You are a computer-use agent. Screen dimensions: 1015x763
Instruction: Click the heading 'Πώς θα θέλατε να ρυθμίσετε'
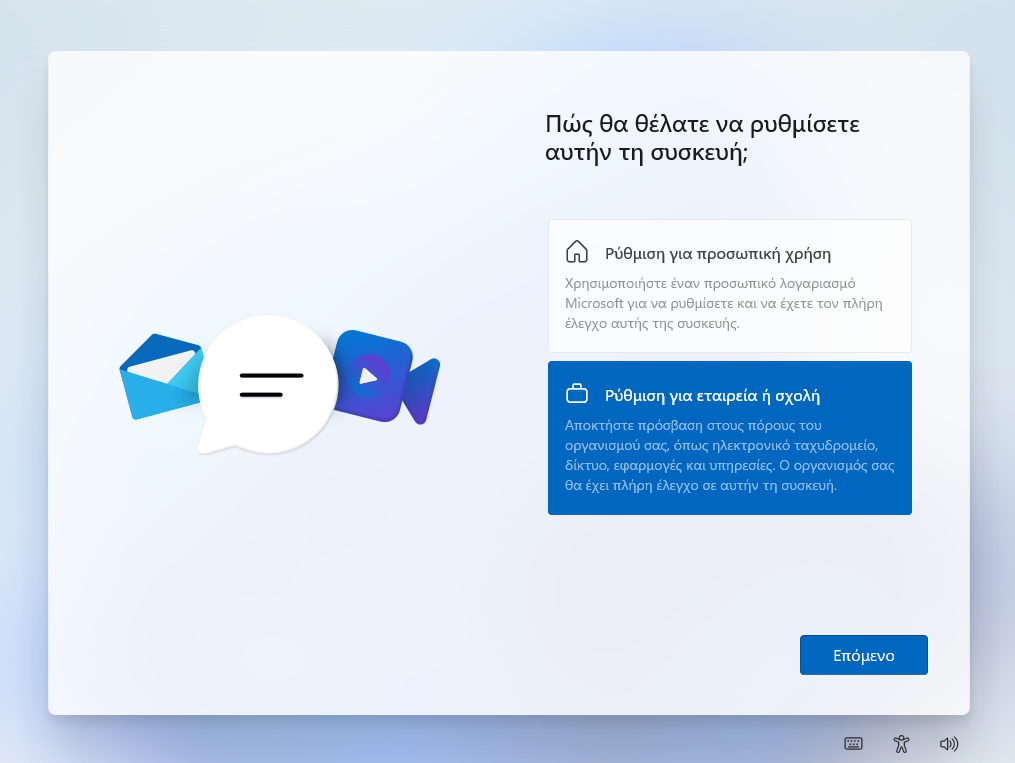click(702, 125)
